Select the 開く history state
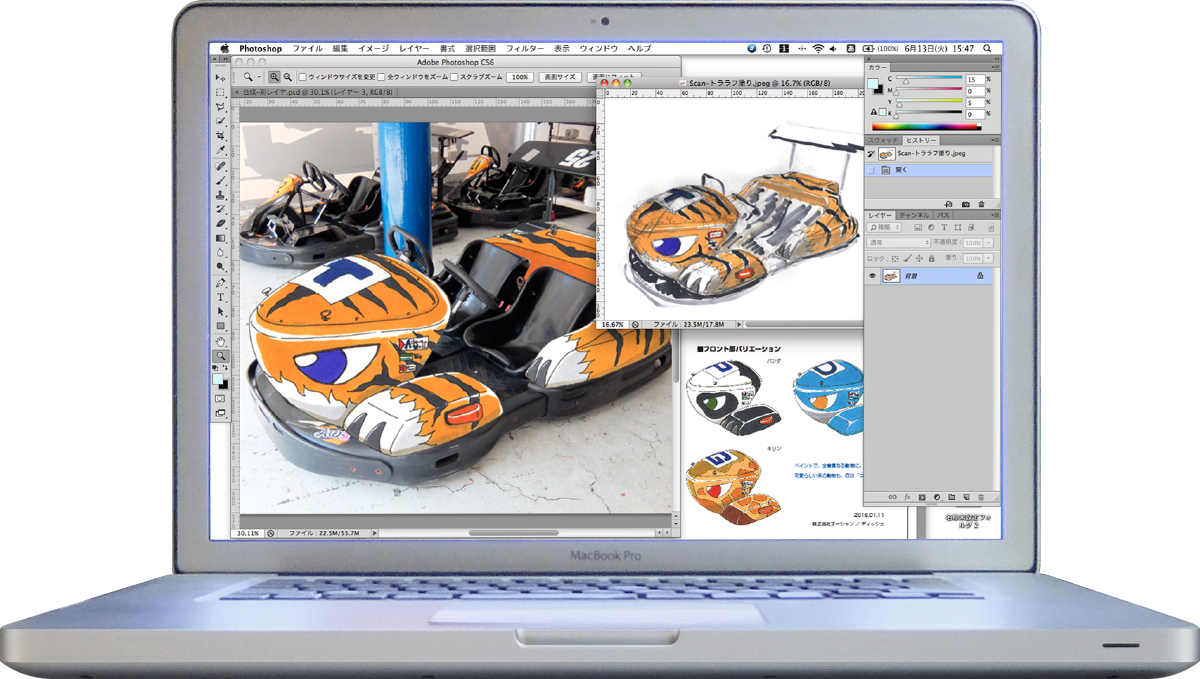The width and height of the screenshot is (1200, 679). [930, 171]
